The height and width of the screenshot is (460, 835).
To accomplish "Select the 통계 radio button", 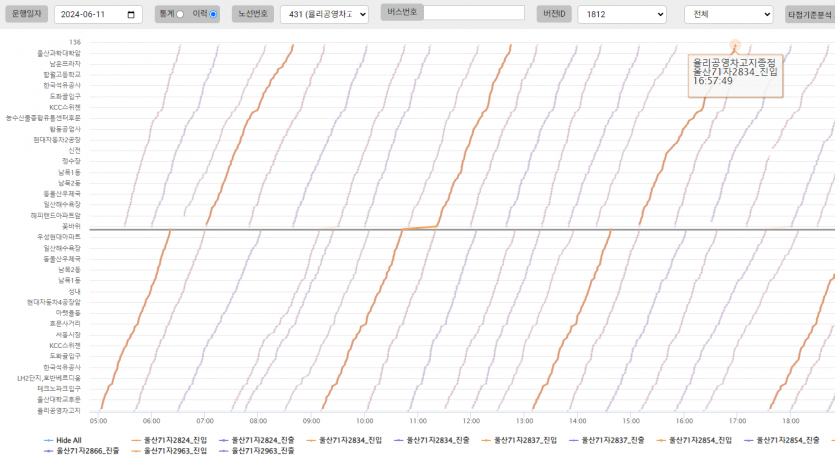I will click(x=180, y=15).
